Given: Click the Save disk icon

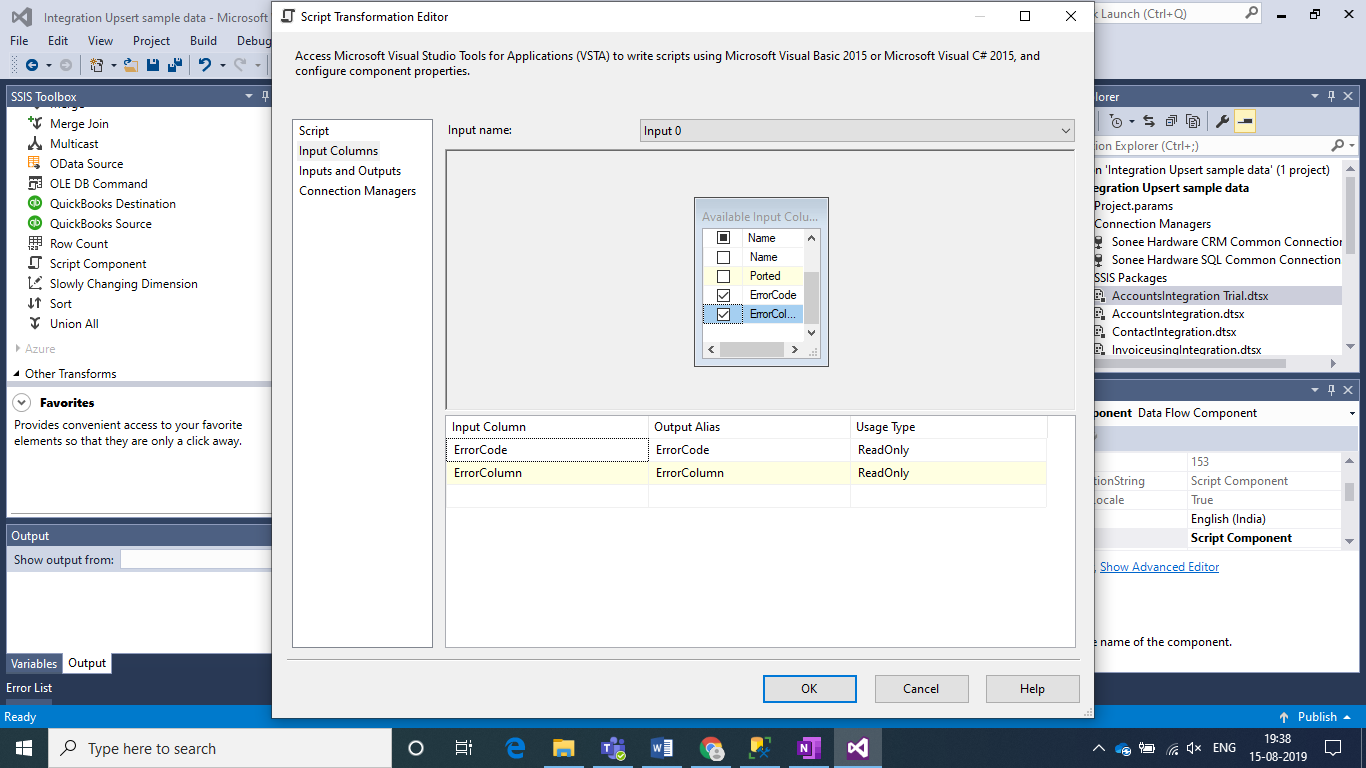Looking at the screenshot, I should point(153,65).
